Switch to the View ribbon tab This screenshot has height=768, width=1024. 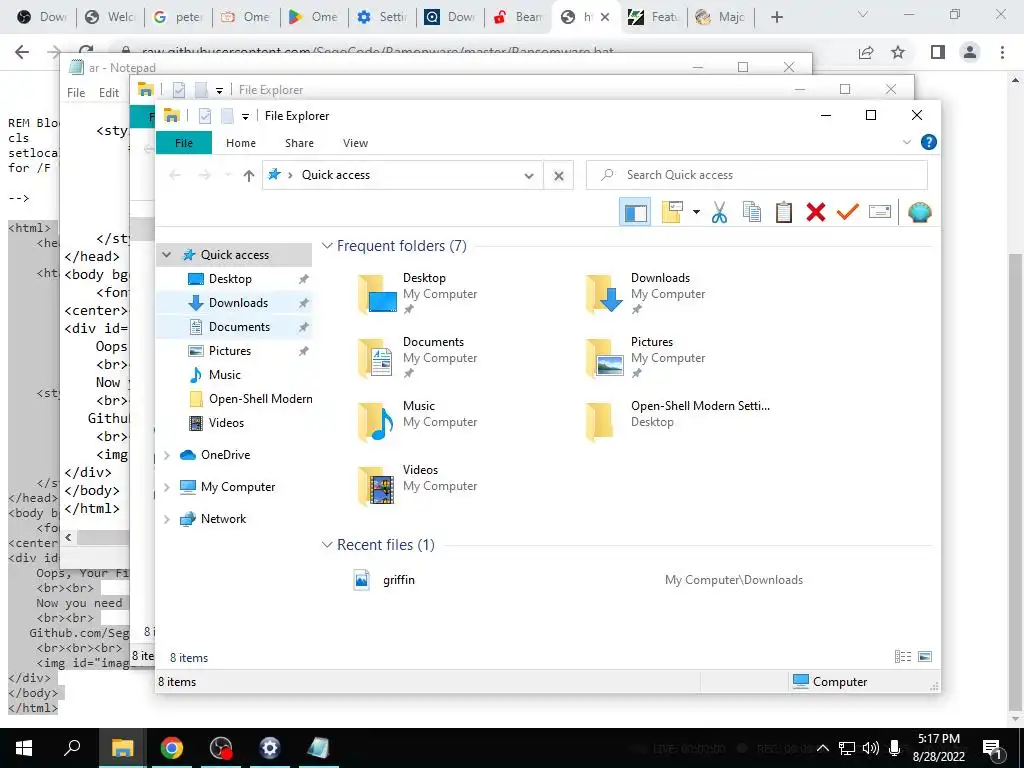coord(355,143)
